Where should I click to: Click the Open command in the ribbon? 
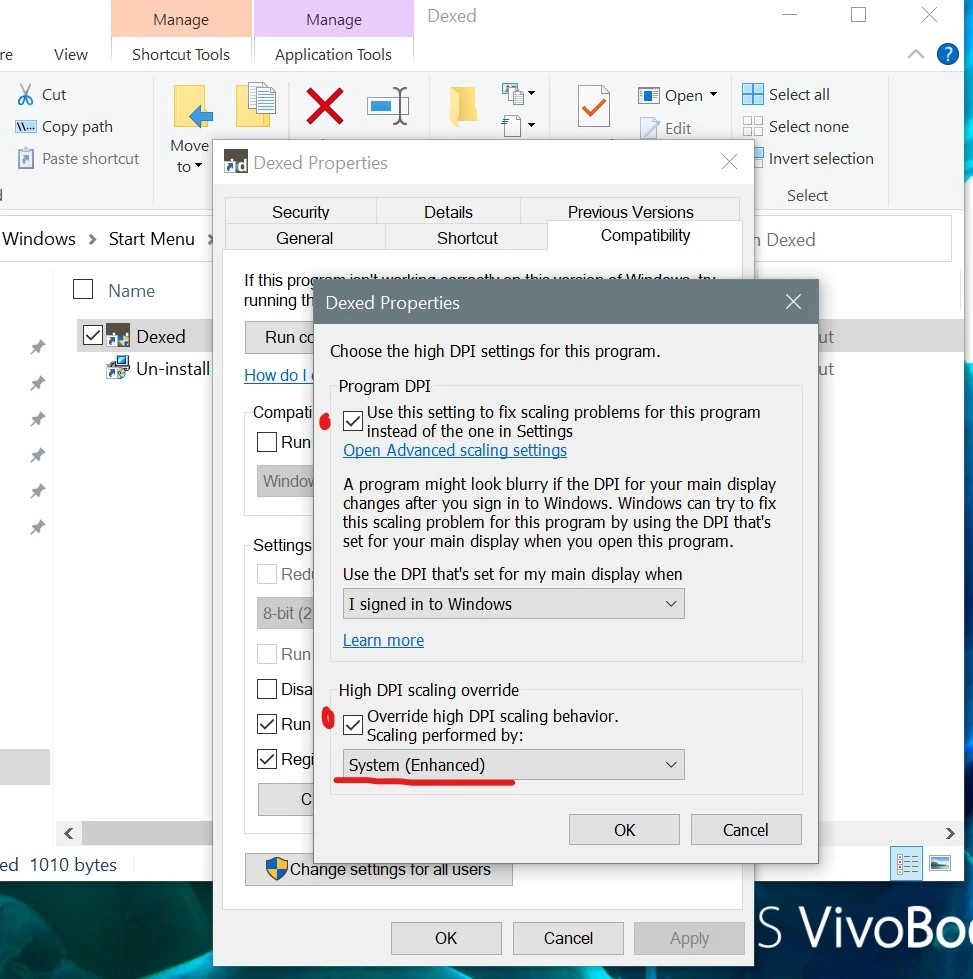point(671,96)
